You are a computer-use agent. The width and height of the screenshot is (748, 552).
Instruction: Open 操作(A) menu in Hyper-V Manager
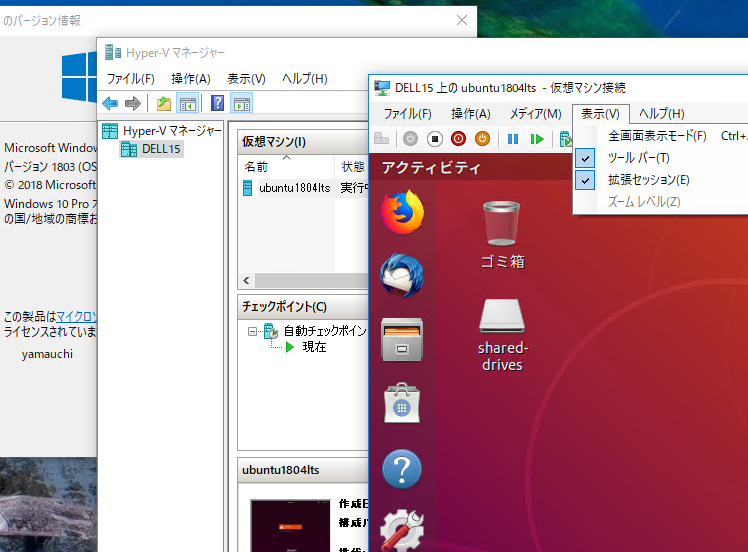[191, 79]
